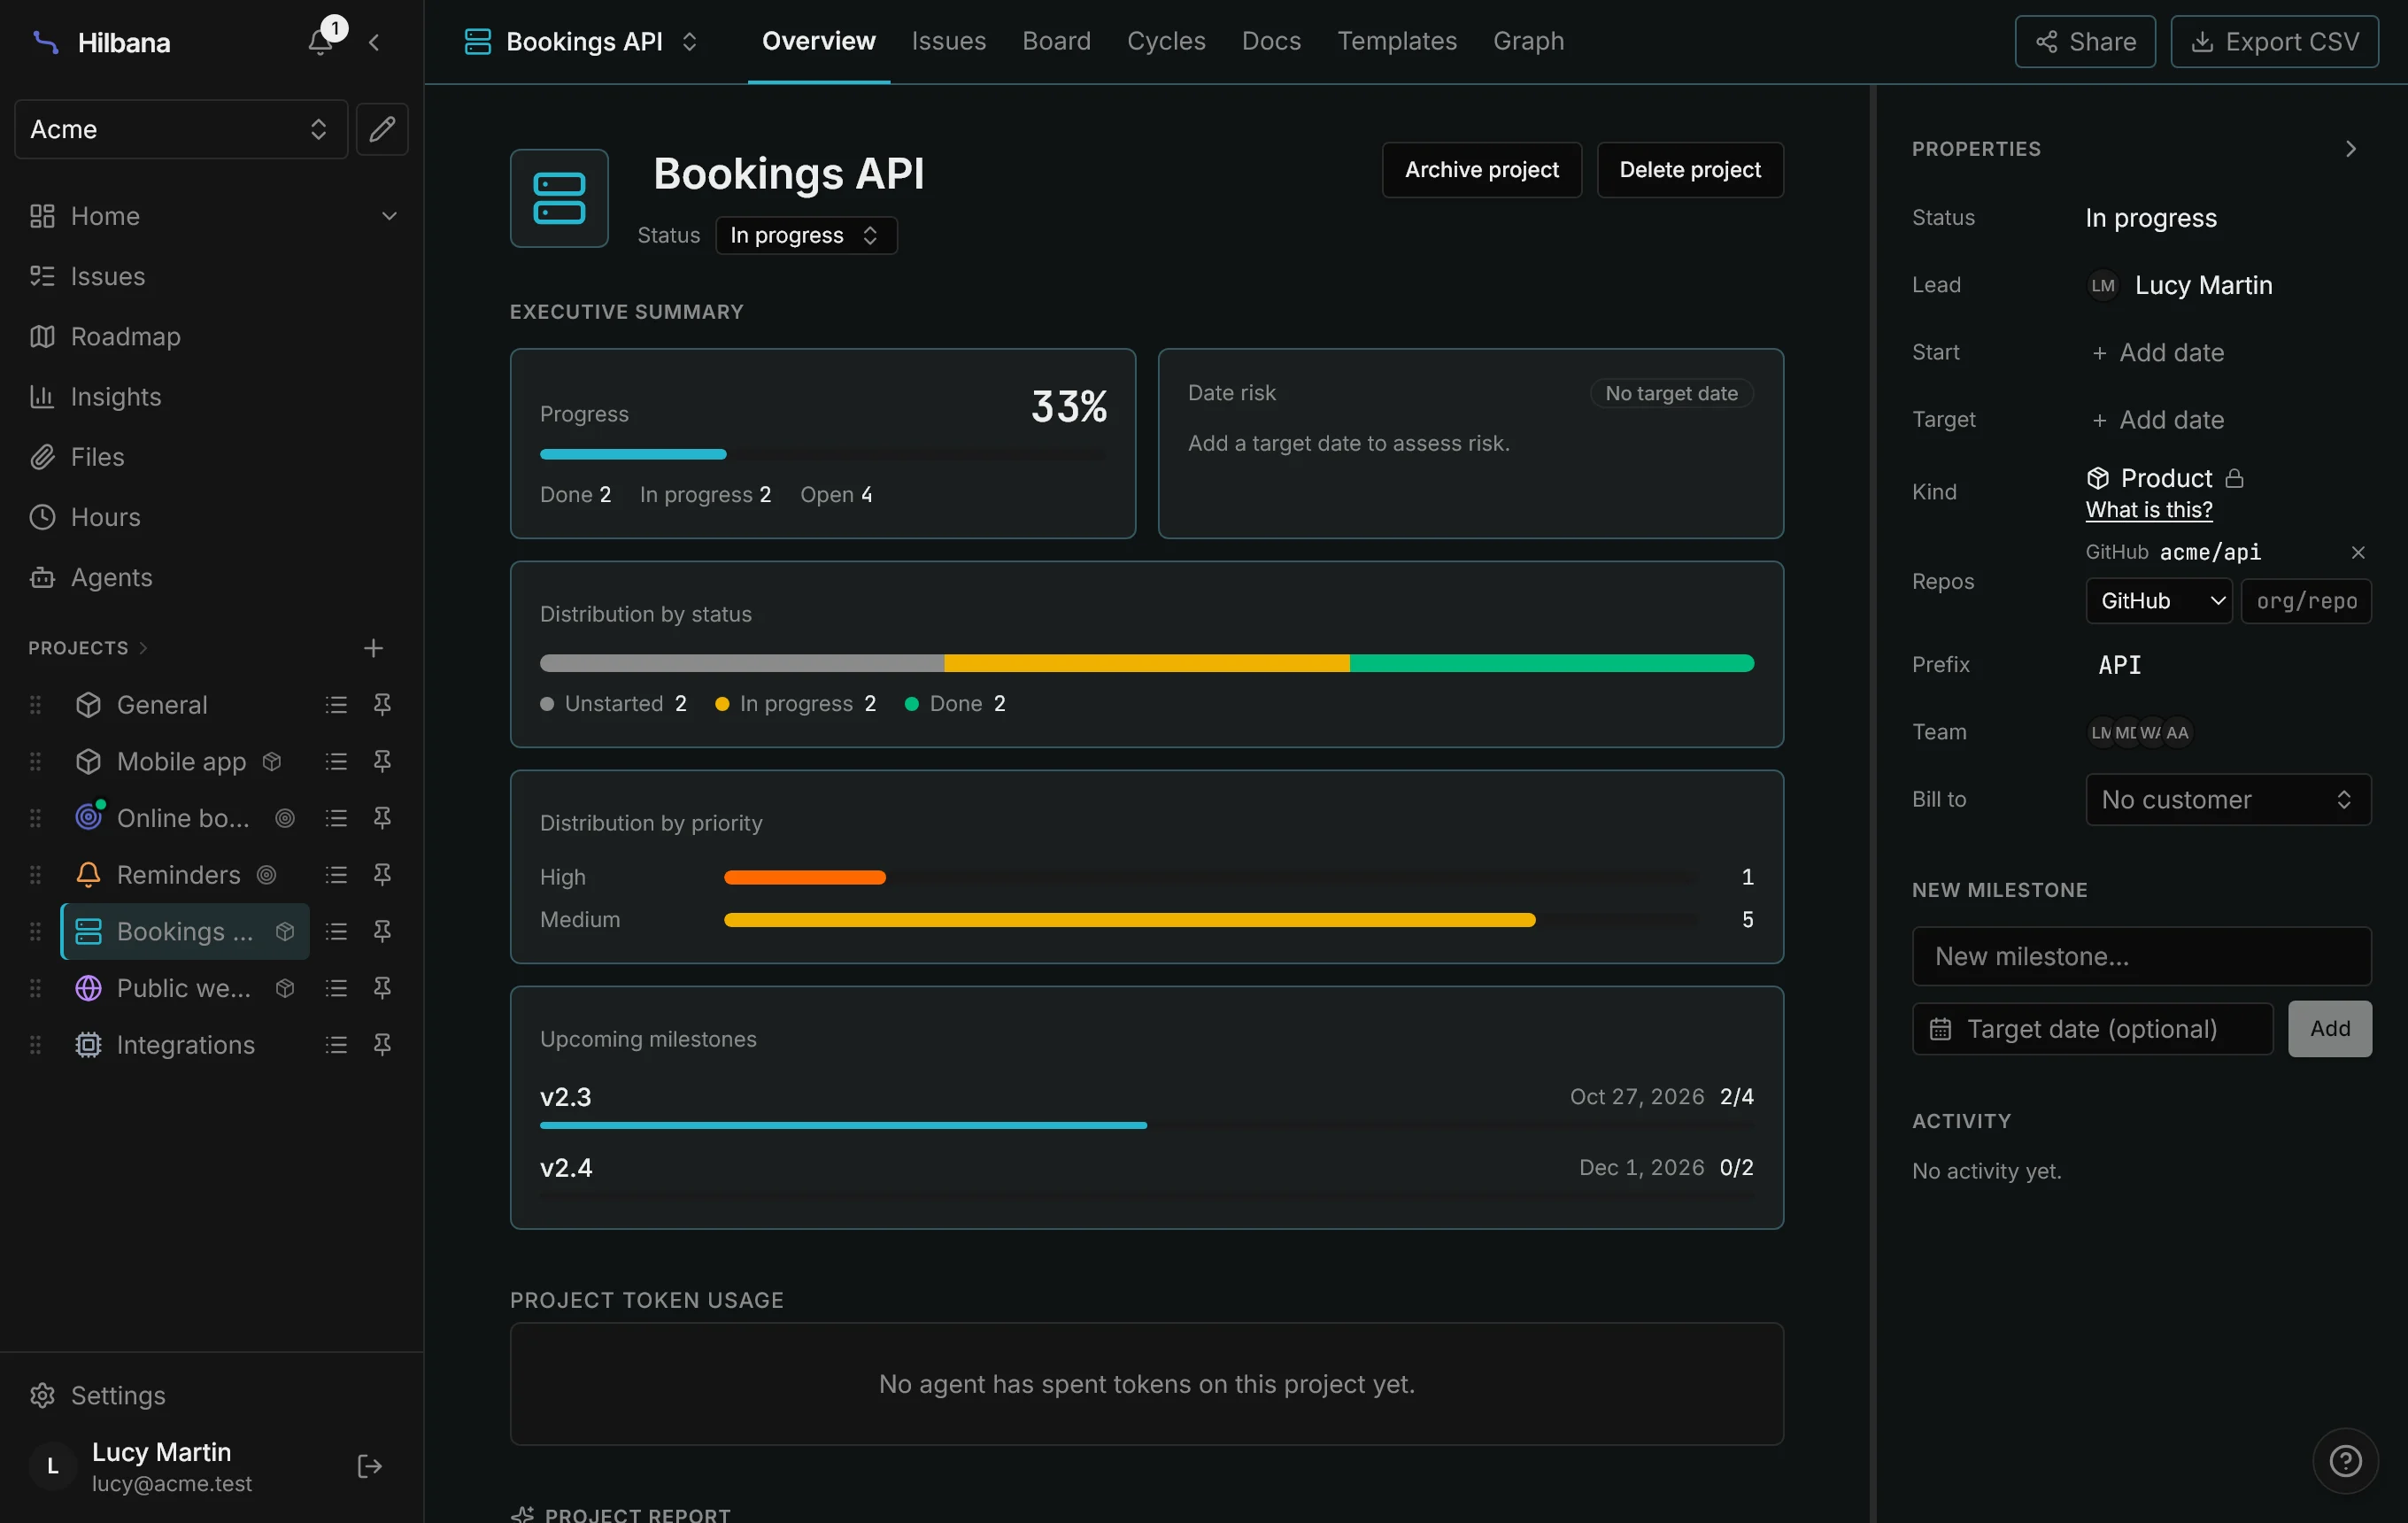Open the What is this? link

pos(2148,510)
